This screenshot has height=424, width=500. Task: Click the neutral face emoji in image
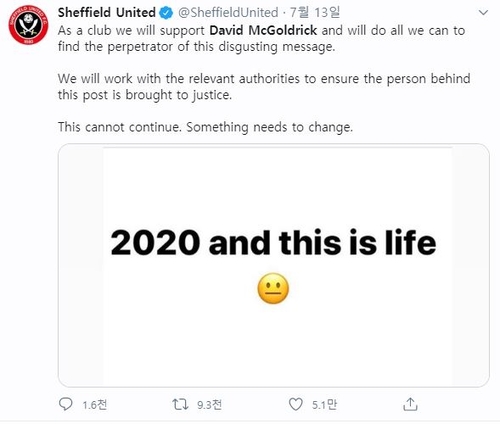[x=273, y=289]
